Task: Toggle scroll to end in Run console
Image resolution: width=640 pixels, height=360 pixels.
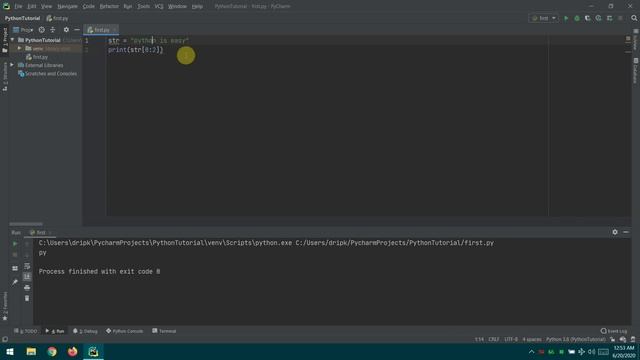Action: (27, 277)
